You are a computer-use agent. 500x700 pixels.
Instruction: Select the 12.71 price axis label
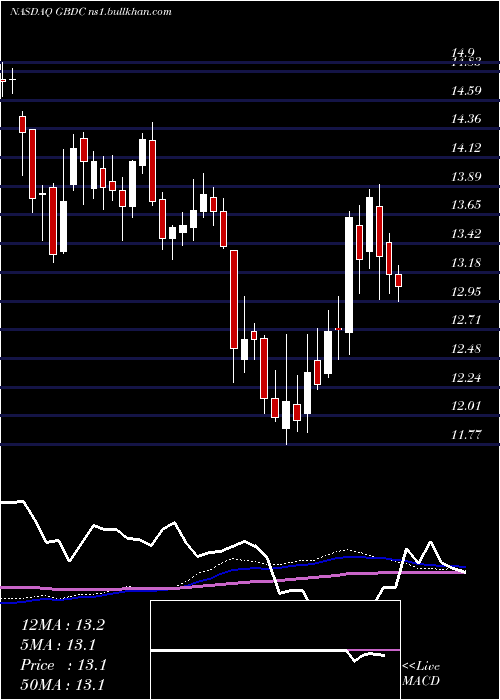[x=466, y=320]
